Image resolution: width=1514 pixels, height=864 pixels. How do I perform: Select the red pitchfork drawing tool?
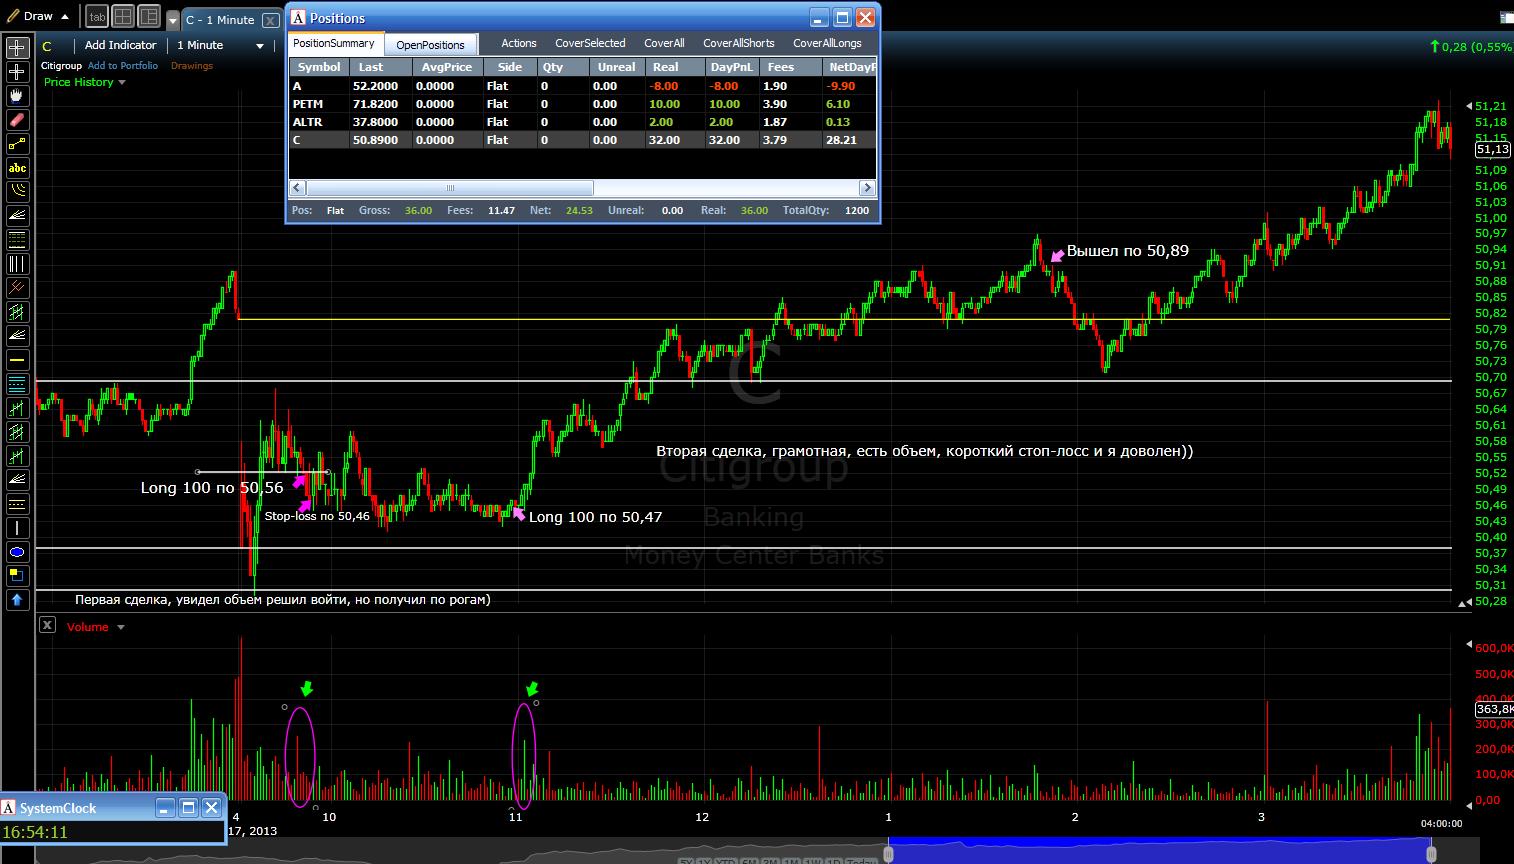(17, 288)
